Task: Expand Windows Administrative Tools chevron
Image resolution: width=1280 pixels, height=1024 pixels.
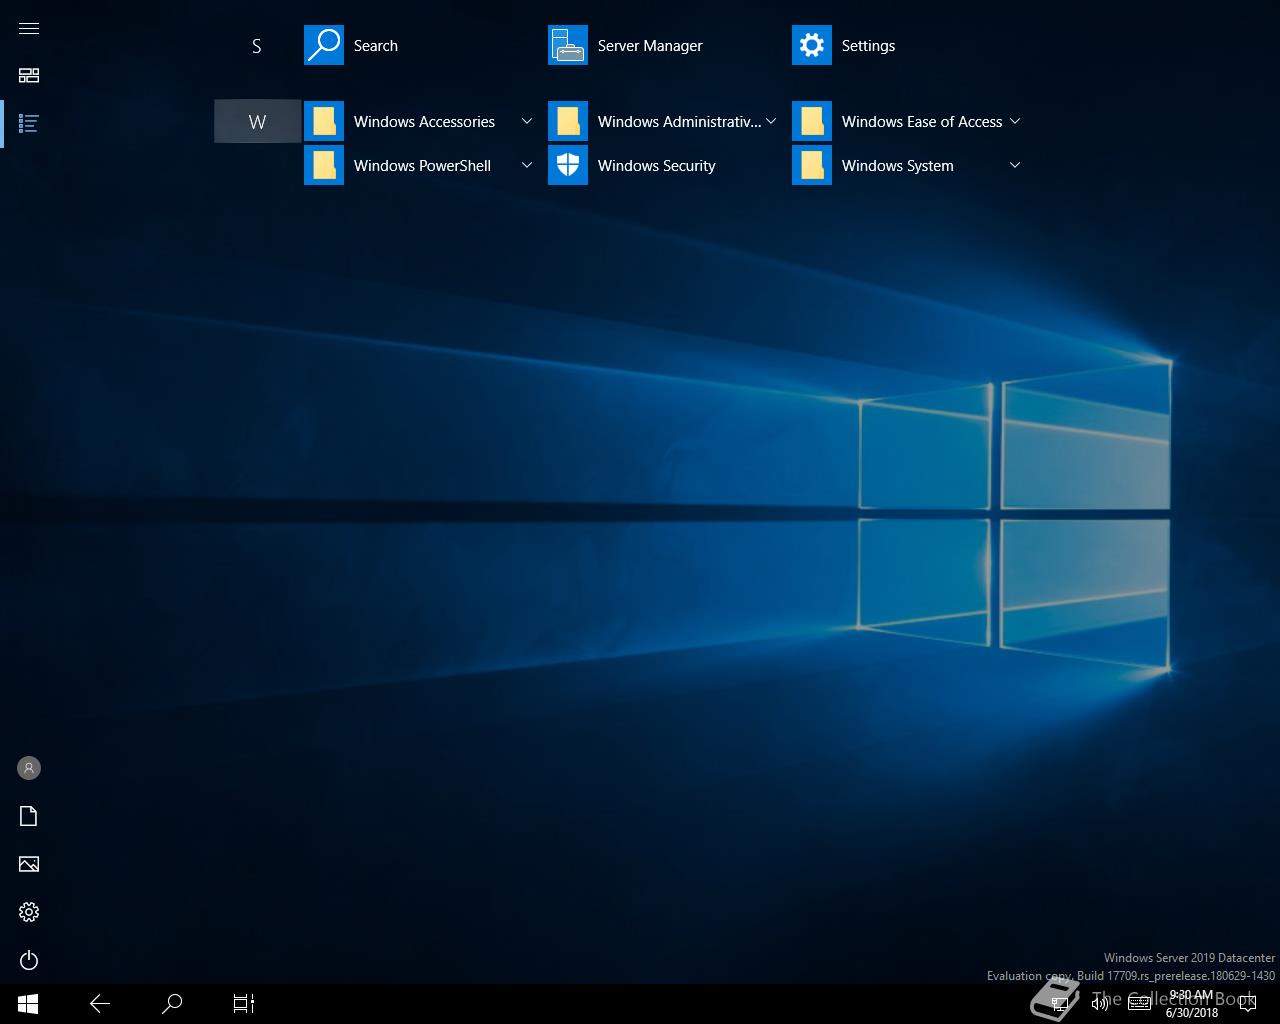Action: 771,121
